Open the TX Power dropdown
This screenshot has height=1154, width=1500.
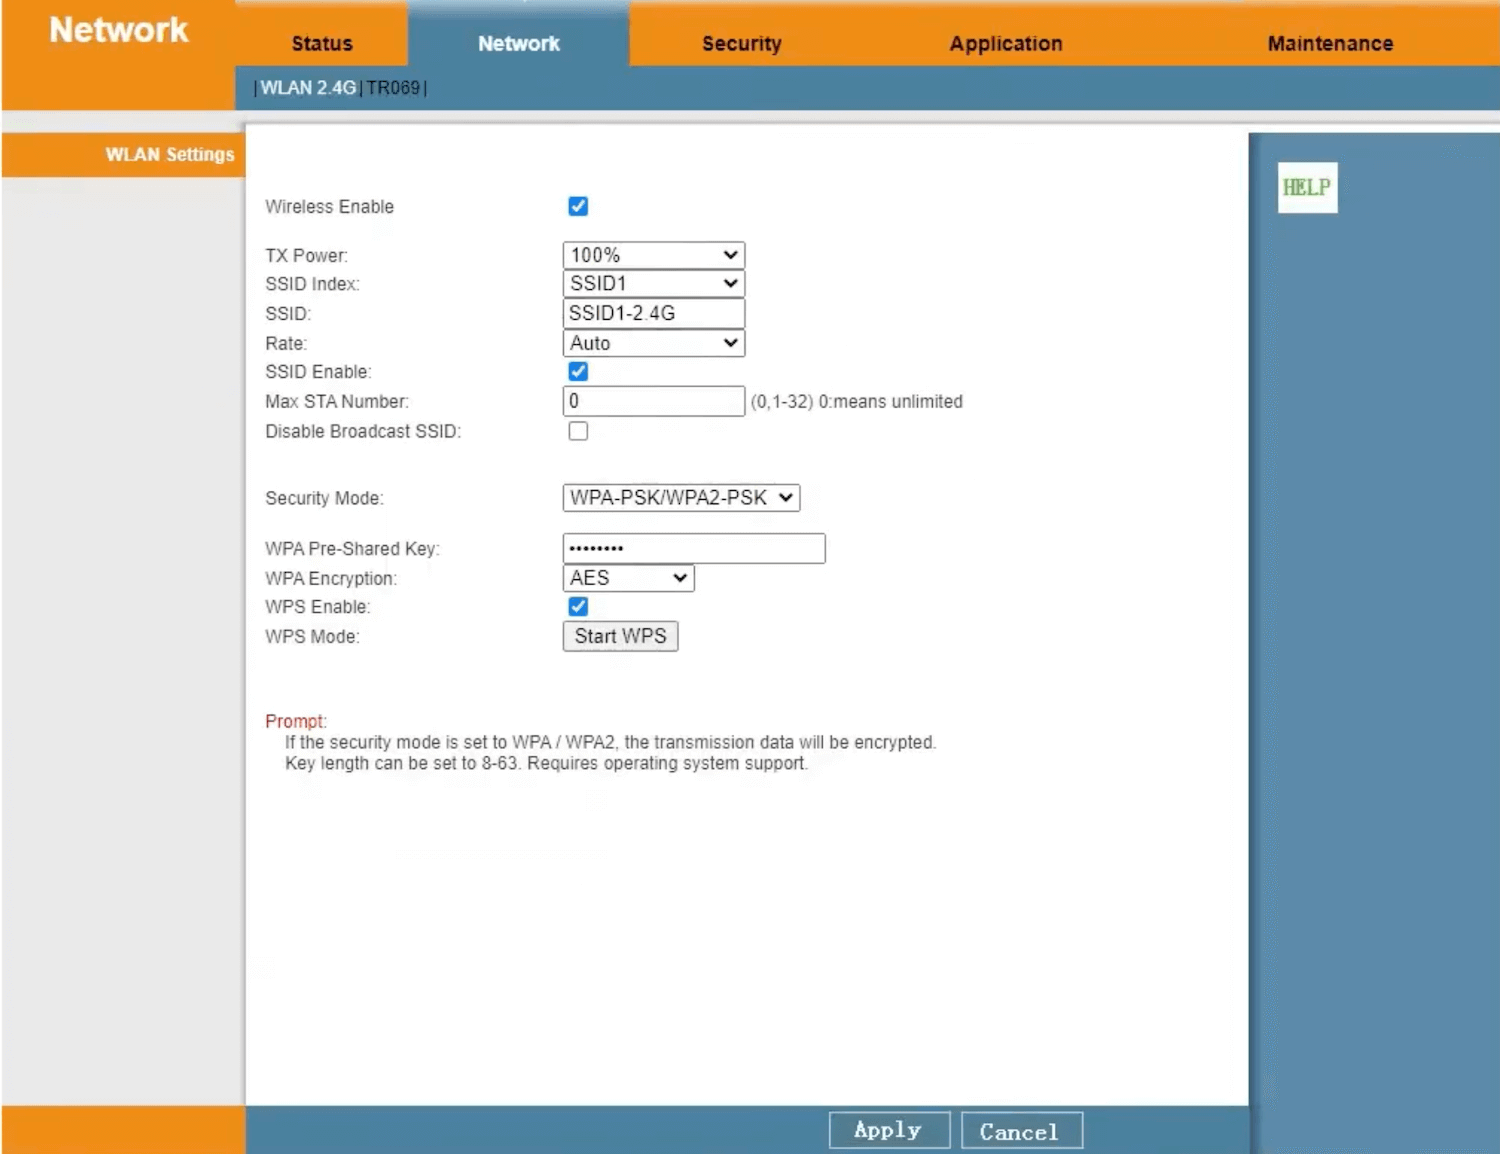point(653,255)
